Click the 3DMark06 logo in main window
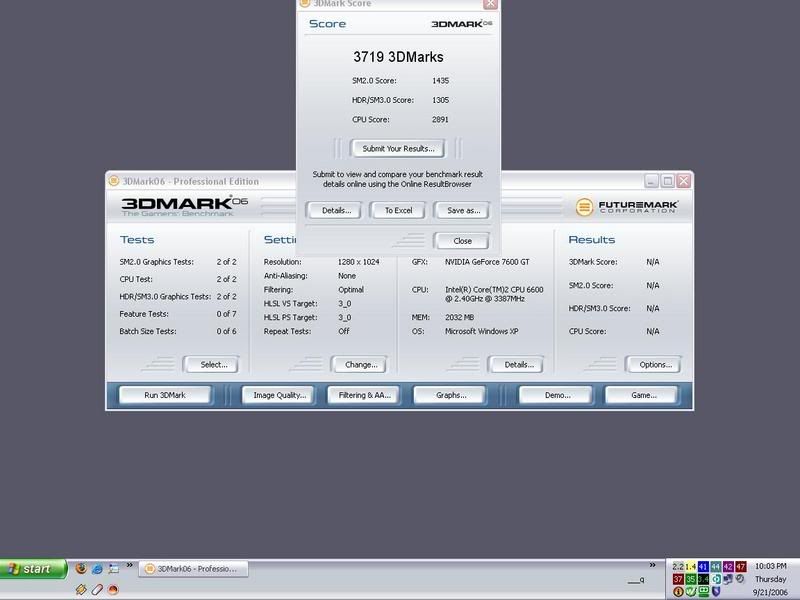This screenshot has width=800, height=600. pyautogui.click(x=184, y=206)
